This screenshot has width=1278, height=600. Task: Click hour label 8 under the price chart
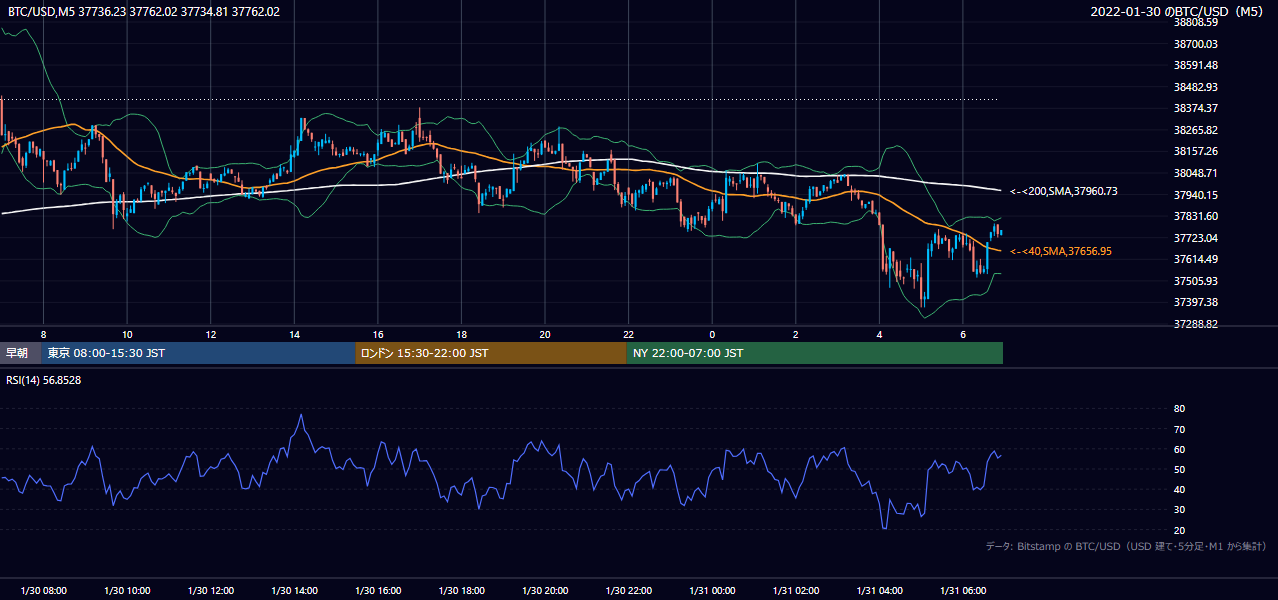click(43, 334)
